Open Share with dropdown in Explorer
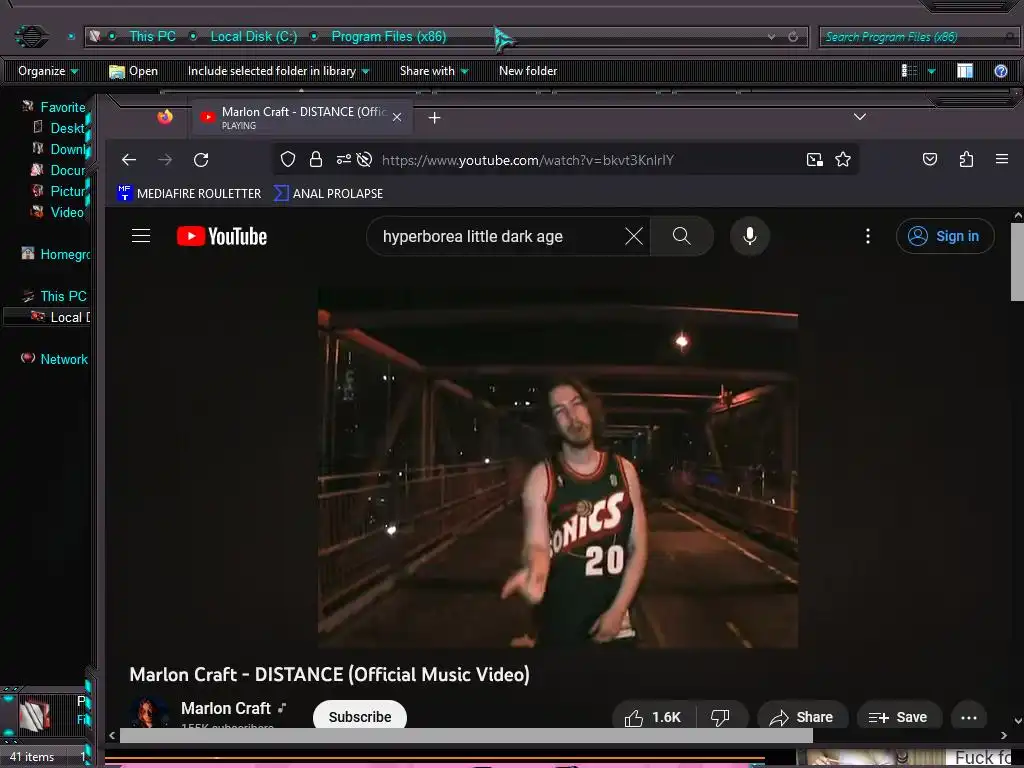Screen dimensions: 1024x768 point(434,71)
